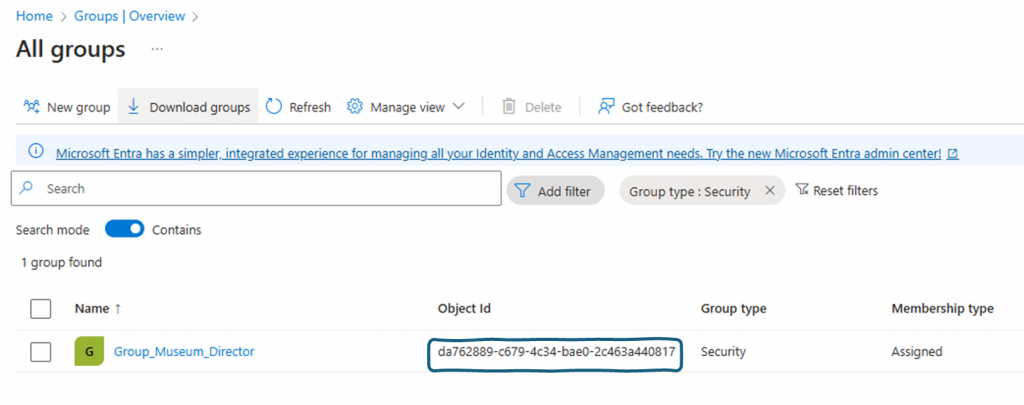Click the green G group avatar icon

point(89,352)
